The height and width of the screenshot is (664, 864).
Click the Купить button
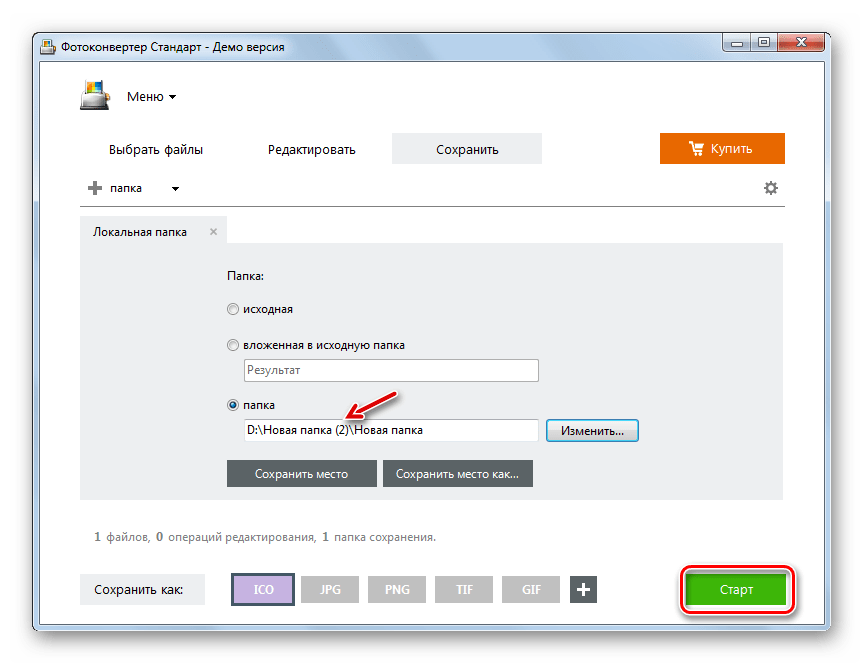click(x=722, y=149)
